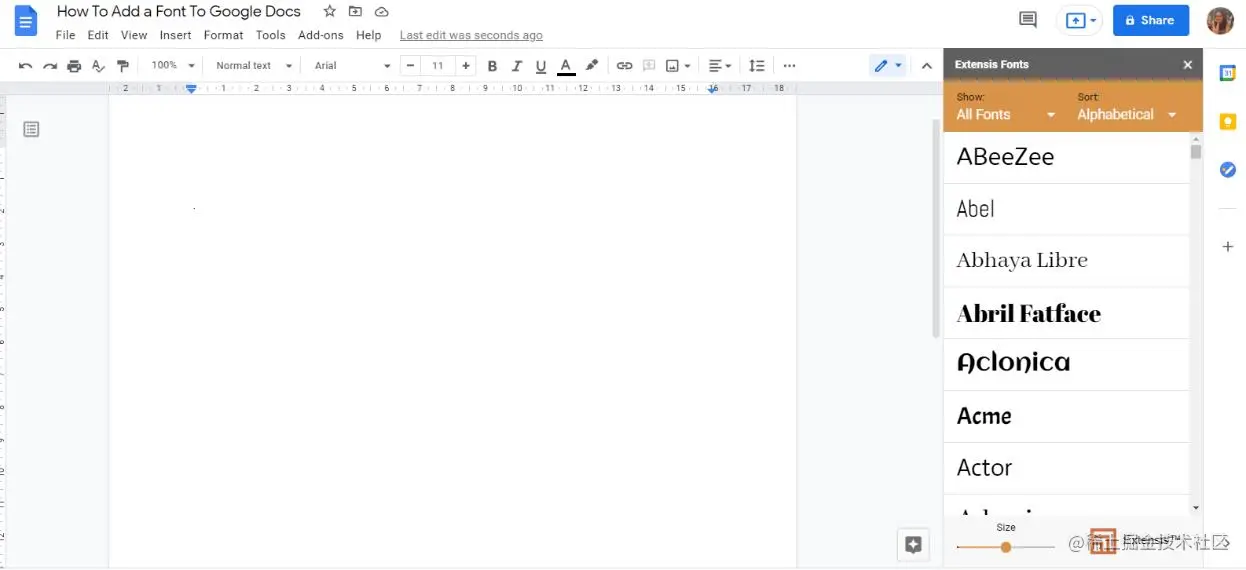
Task: Select the ABeeZee font
Action: [x=1066, y=157]
